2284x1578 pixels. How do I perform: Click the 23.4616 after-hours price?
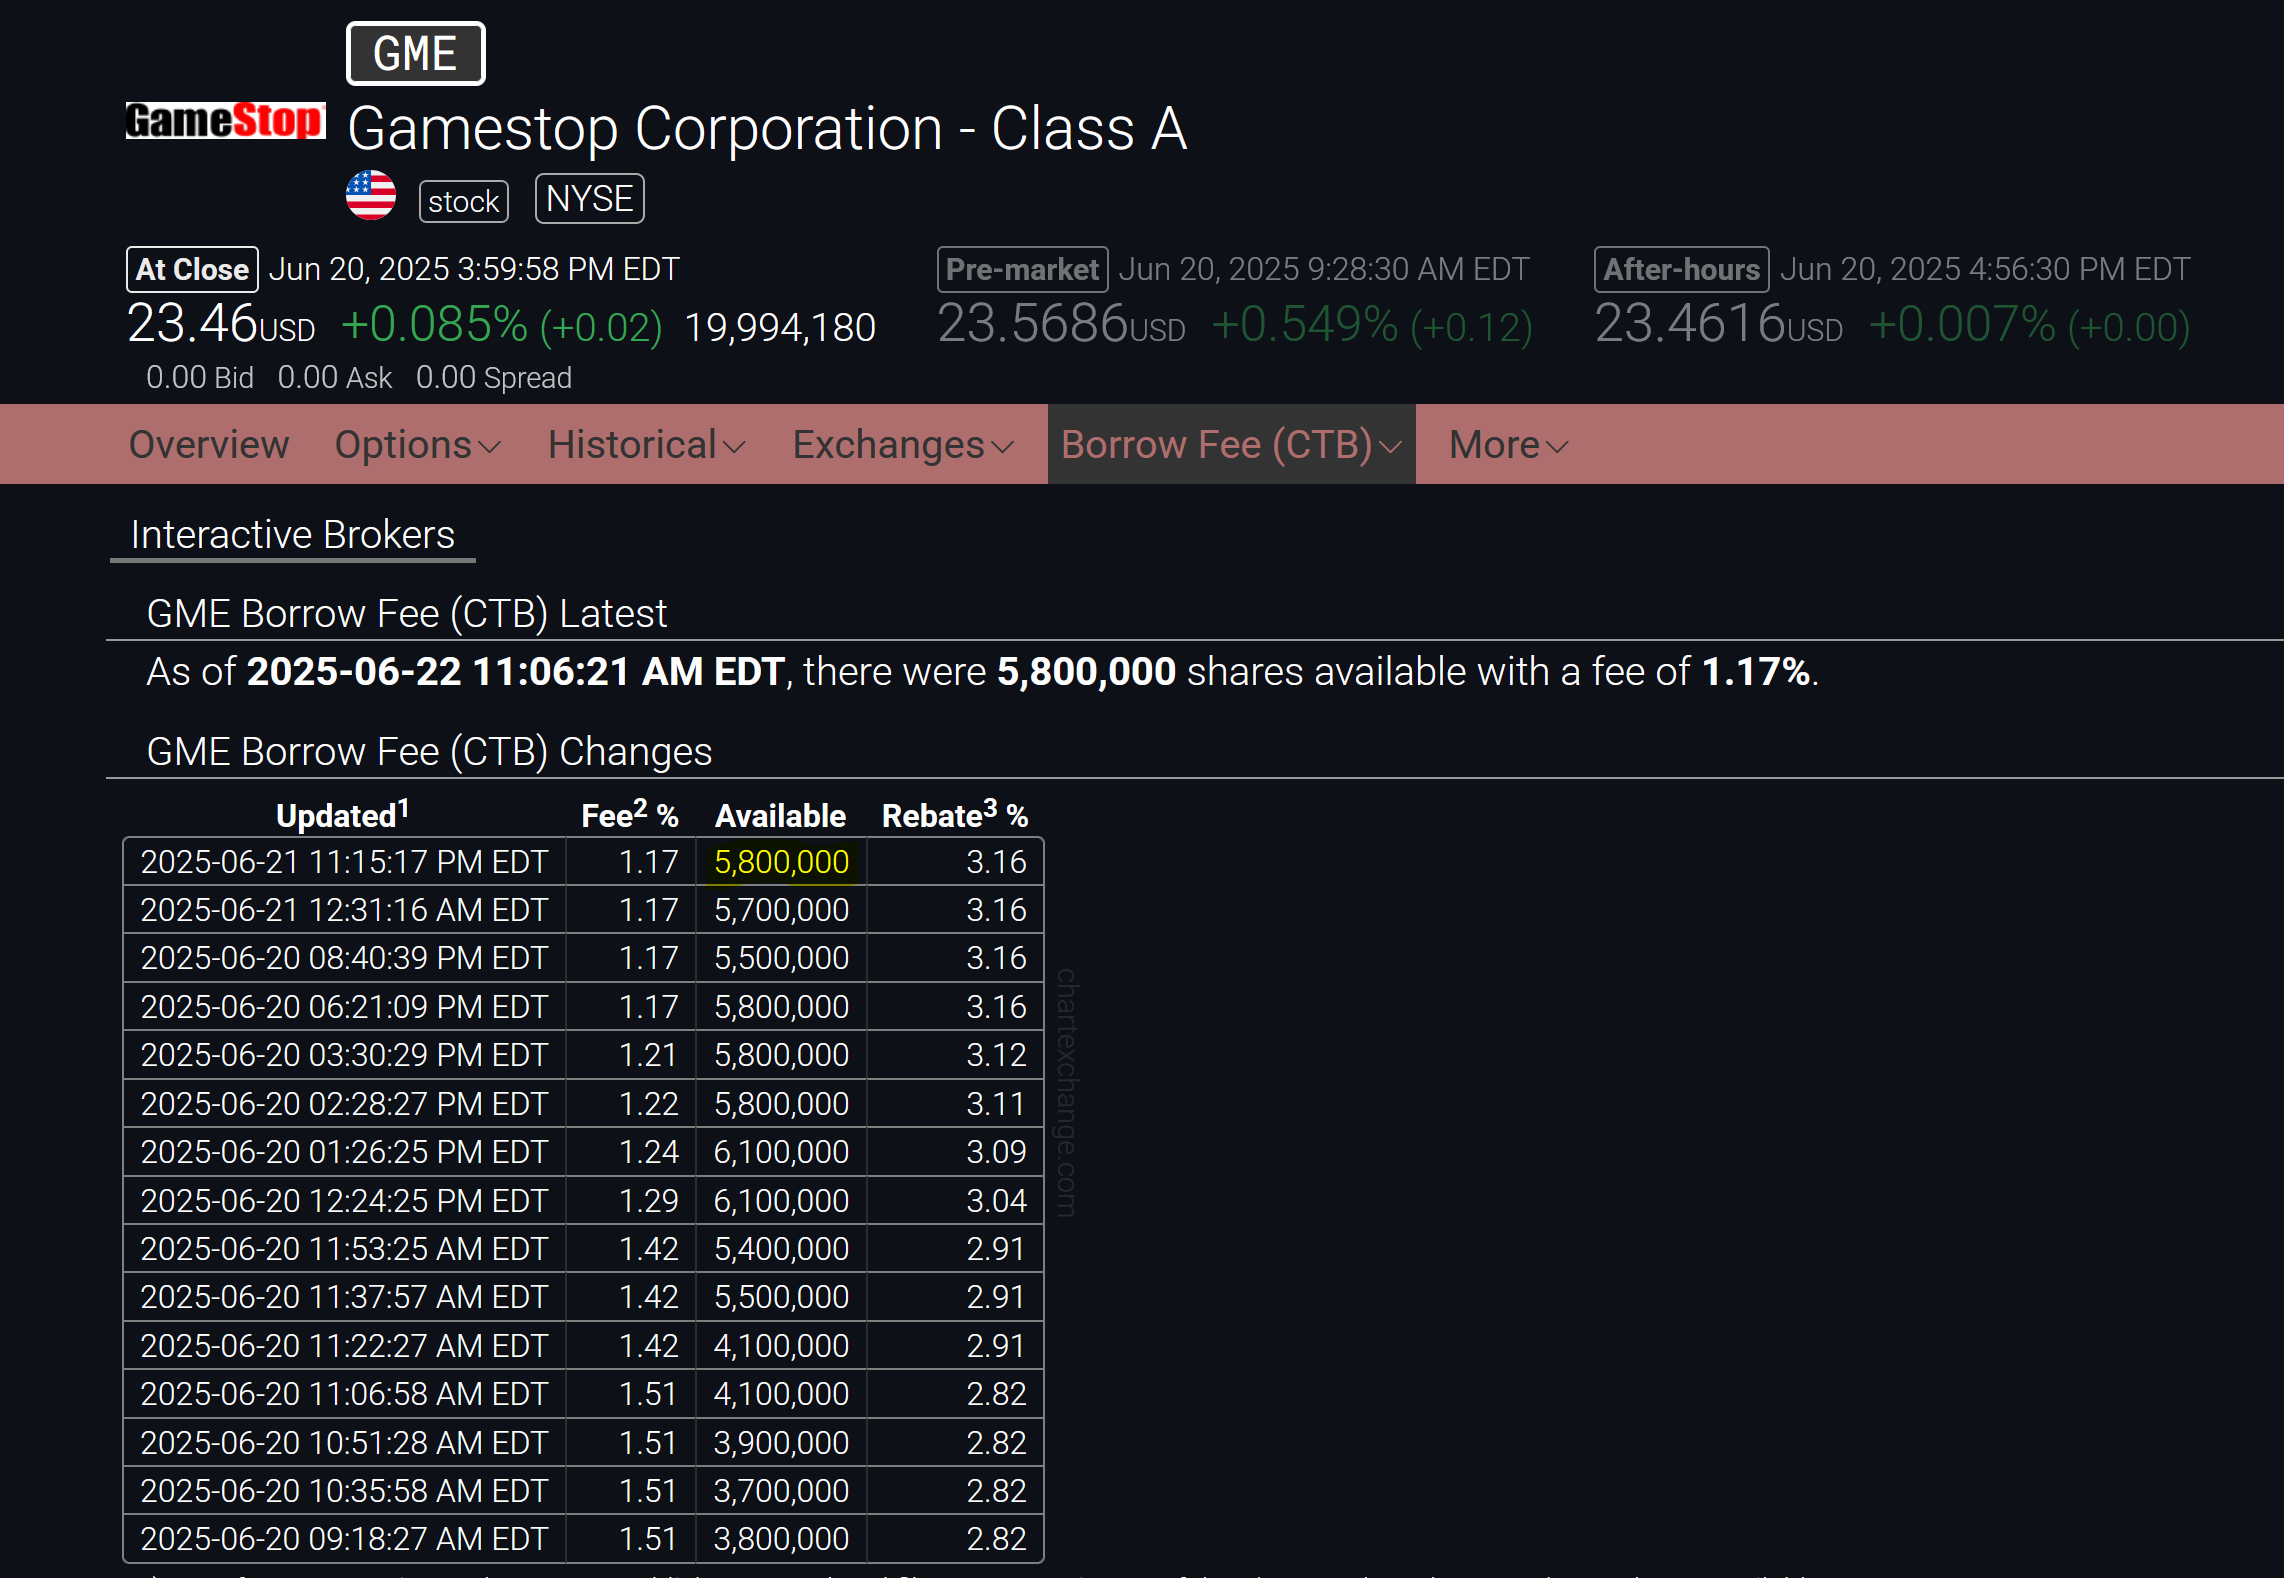coord(1718,324)
